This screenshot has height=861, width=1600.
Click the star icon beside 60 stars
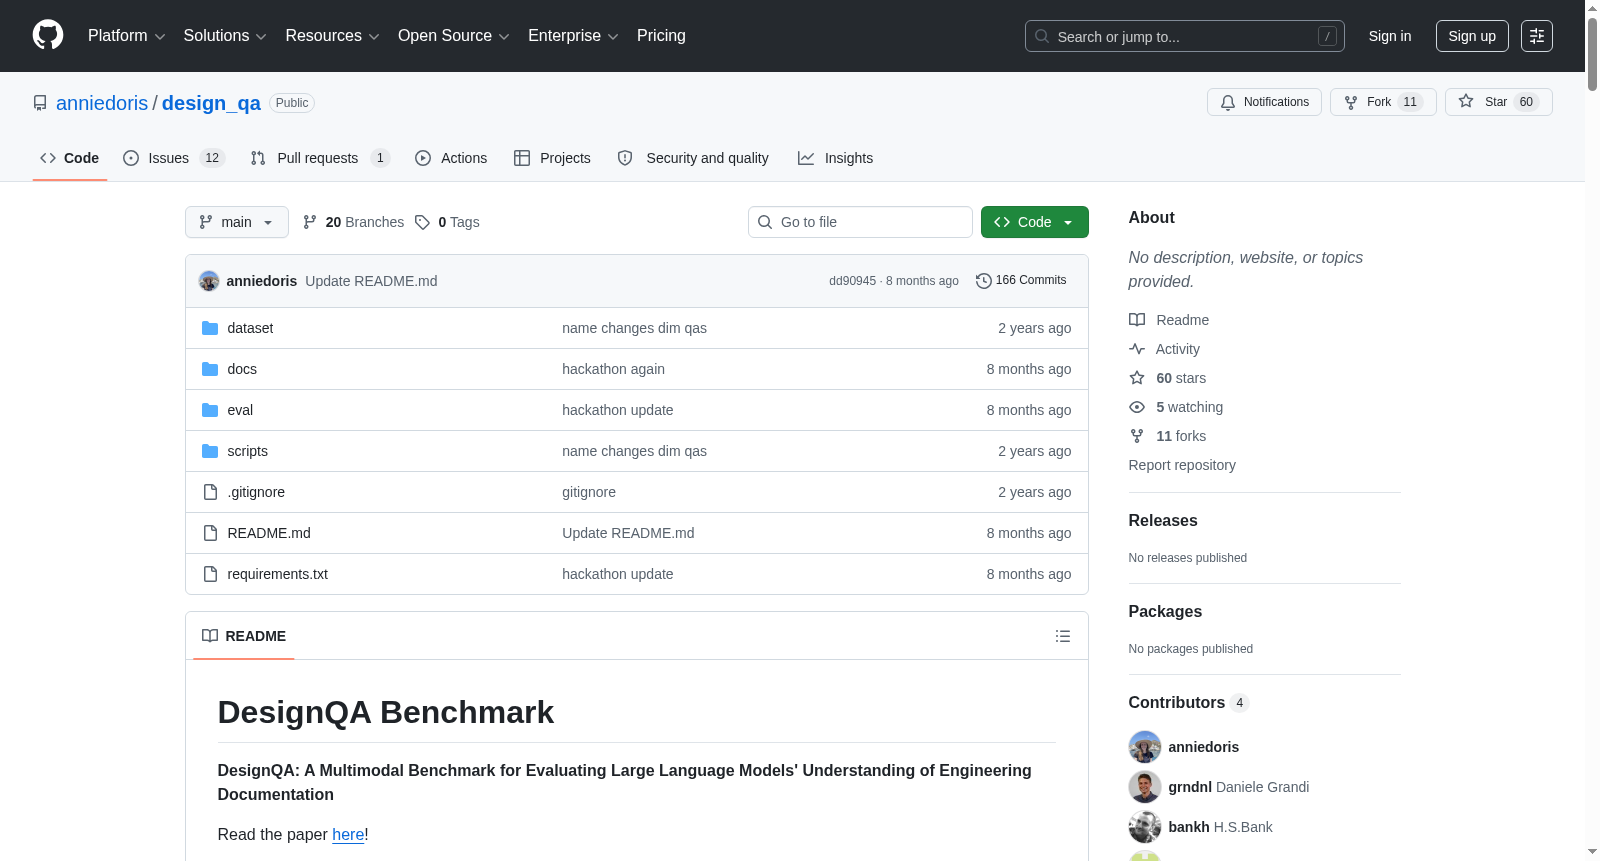[1137, 378]
